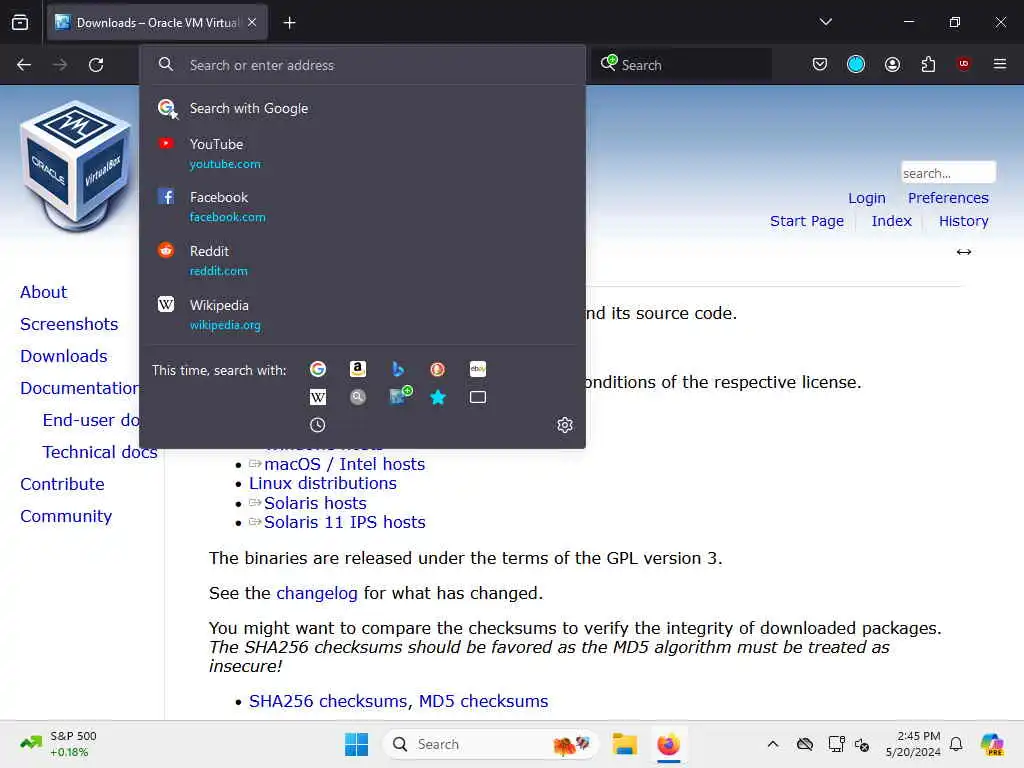
Task: Search bookmarks using the star icon
Action: tap(438, 397)
